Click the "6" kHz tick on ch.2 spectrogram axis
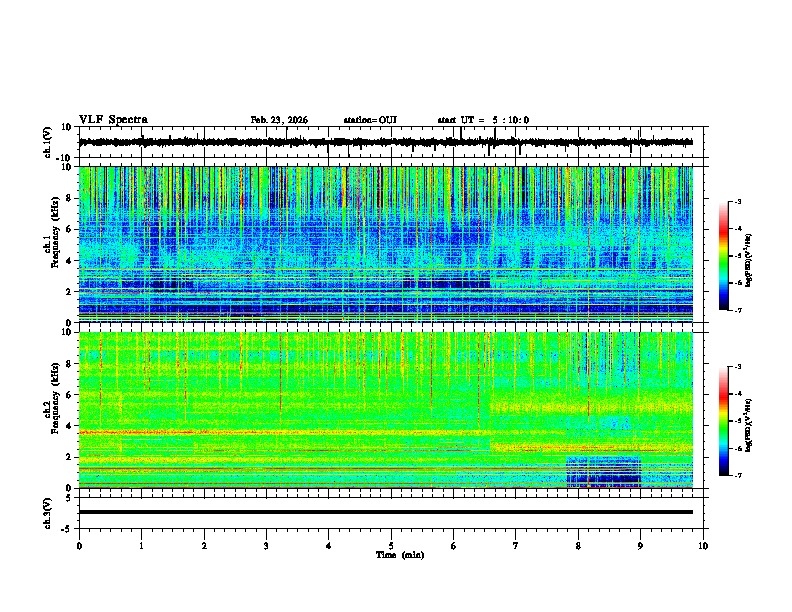This screenshot has height=612, width=792. (x=69, y=395)
